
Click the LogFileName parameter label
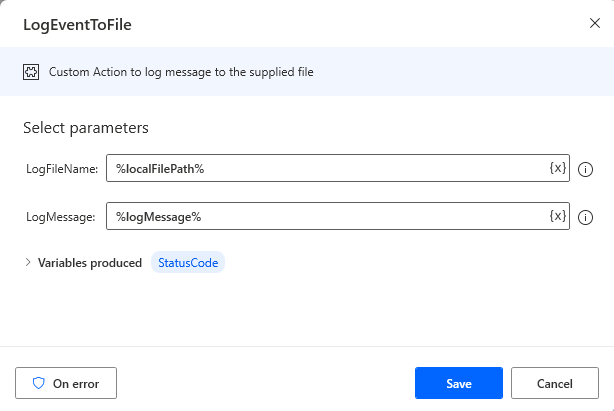click(62, 169)
